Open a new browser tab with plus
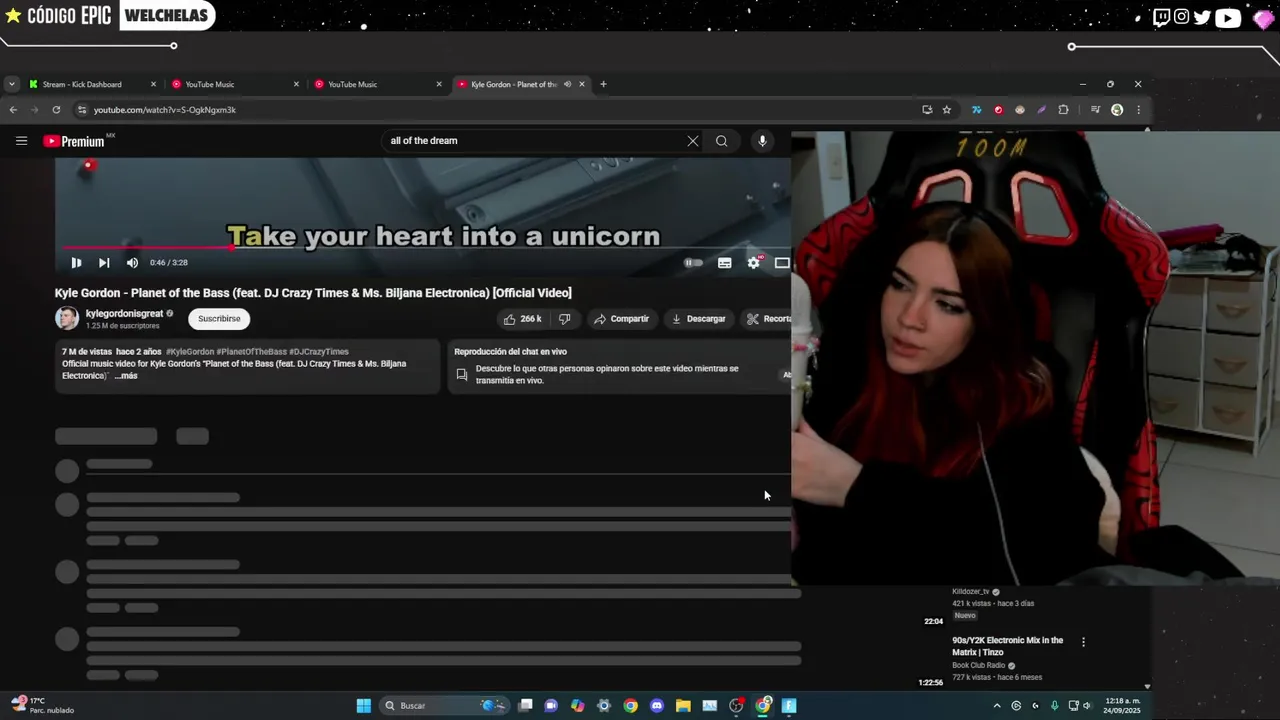Screen dimensions: 1280x720 [603, 84]
